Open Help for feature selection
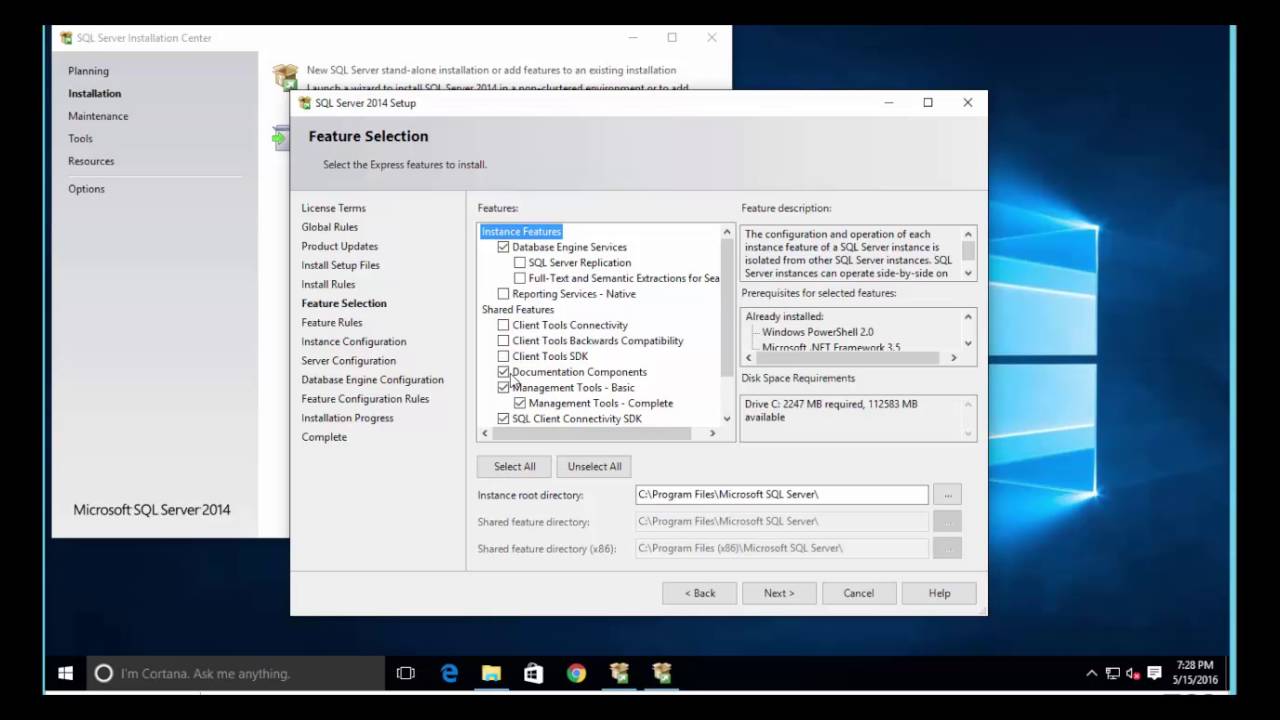 click(x=939, y=593)
